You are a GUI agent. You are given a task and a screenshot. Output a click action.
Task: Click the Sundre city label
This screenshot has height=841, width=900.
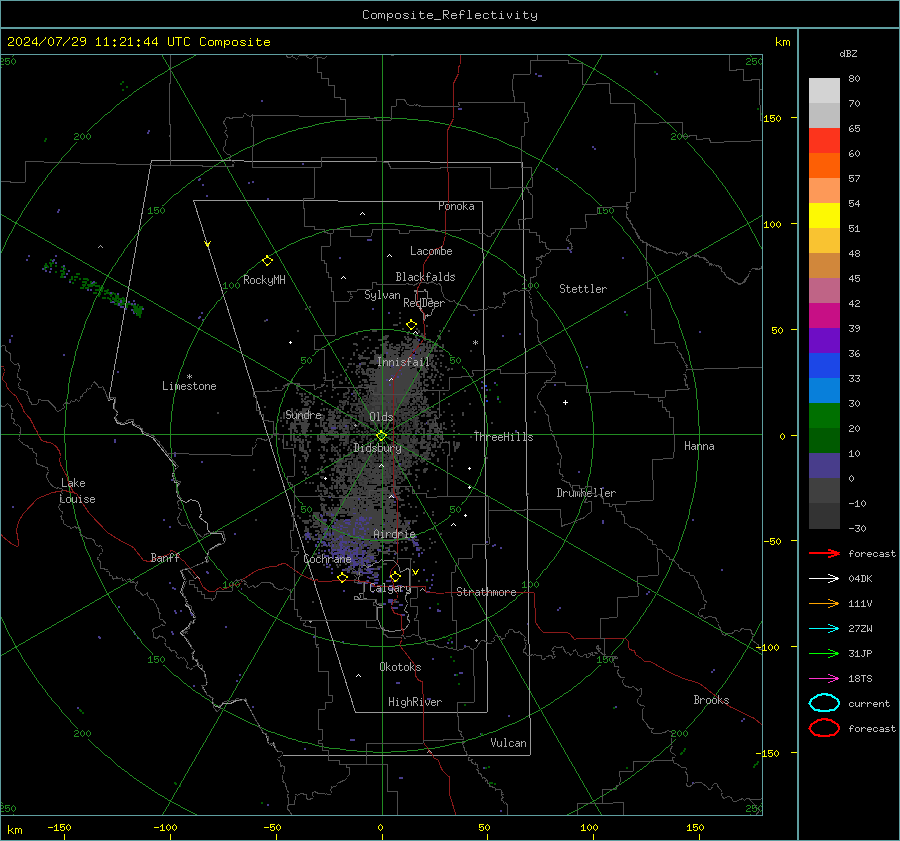(x=304, y=415)
